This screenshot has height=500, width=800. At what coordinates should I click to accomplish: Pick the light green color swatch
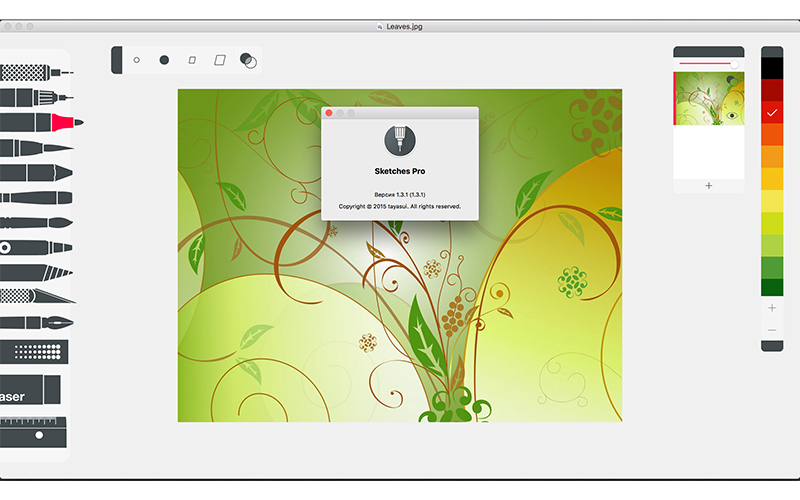coord(772,246)
